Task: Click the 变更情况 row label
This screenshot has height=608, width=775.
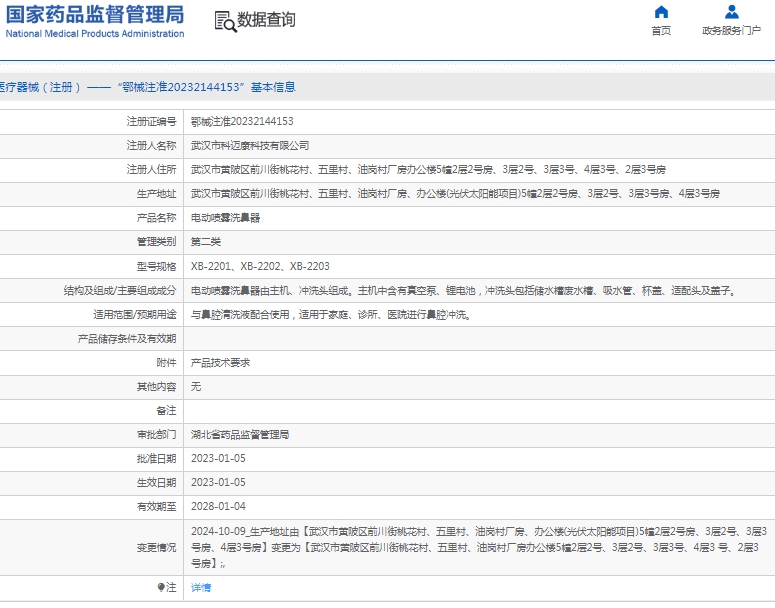Action: pyautogui.click(x=156, y=548)
